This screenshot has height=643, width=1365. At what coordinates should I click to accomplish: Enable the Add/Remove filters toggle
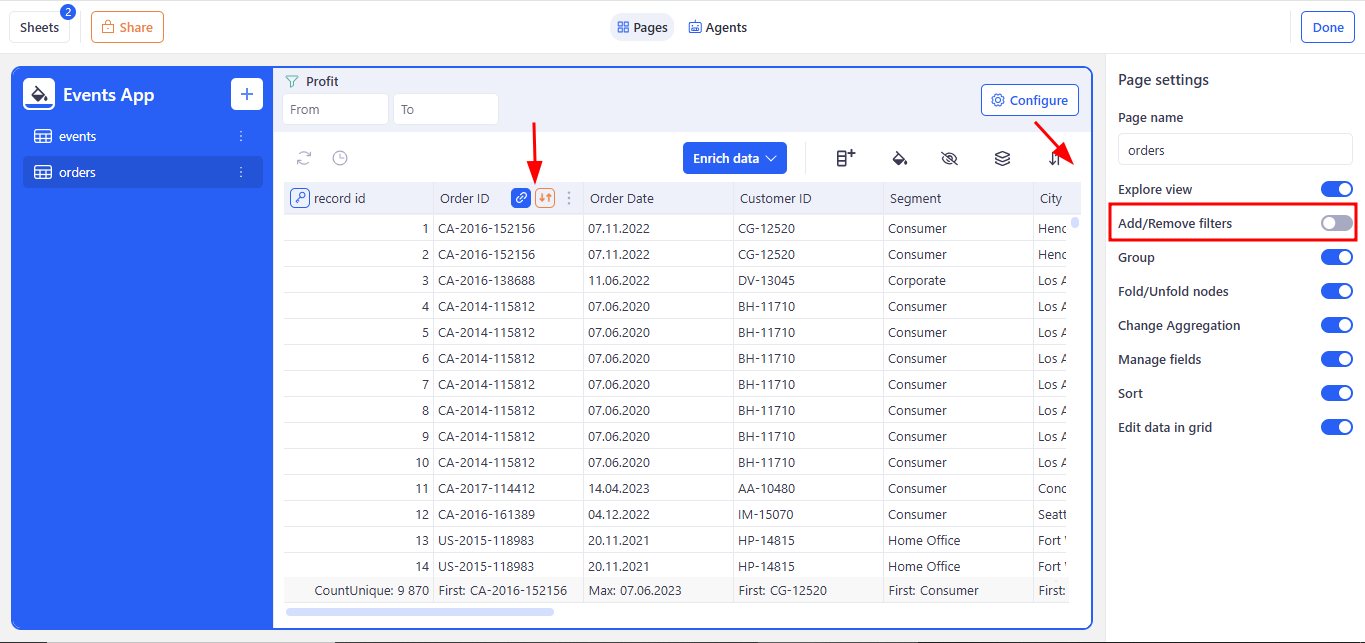1336,223
